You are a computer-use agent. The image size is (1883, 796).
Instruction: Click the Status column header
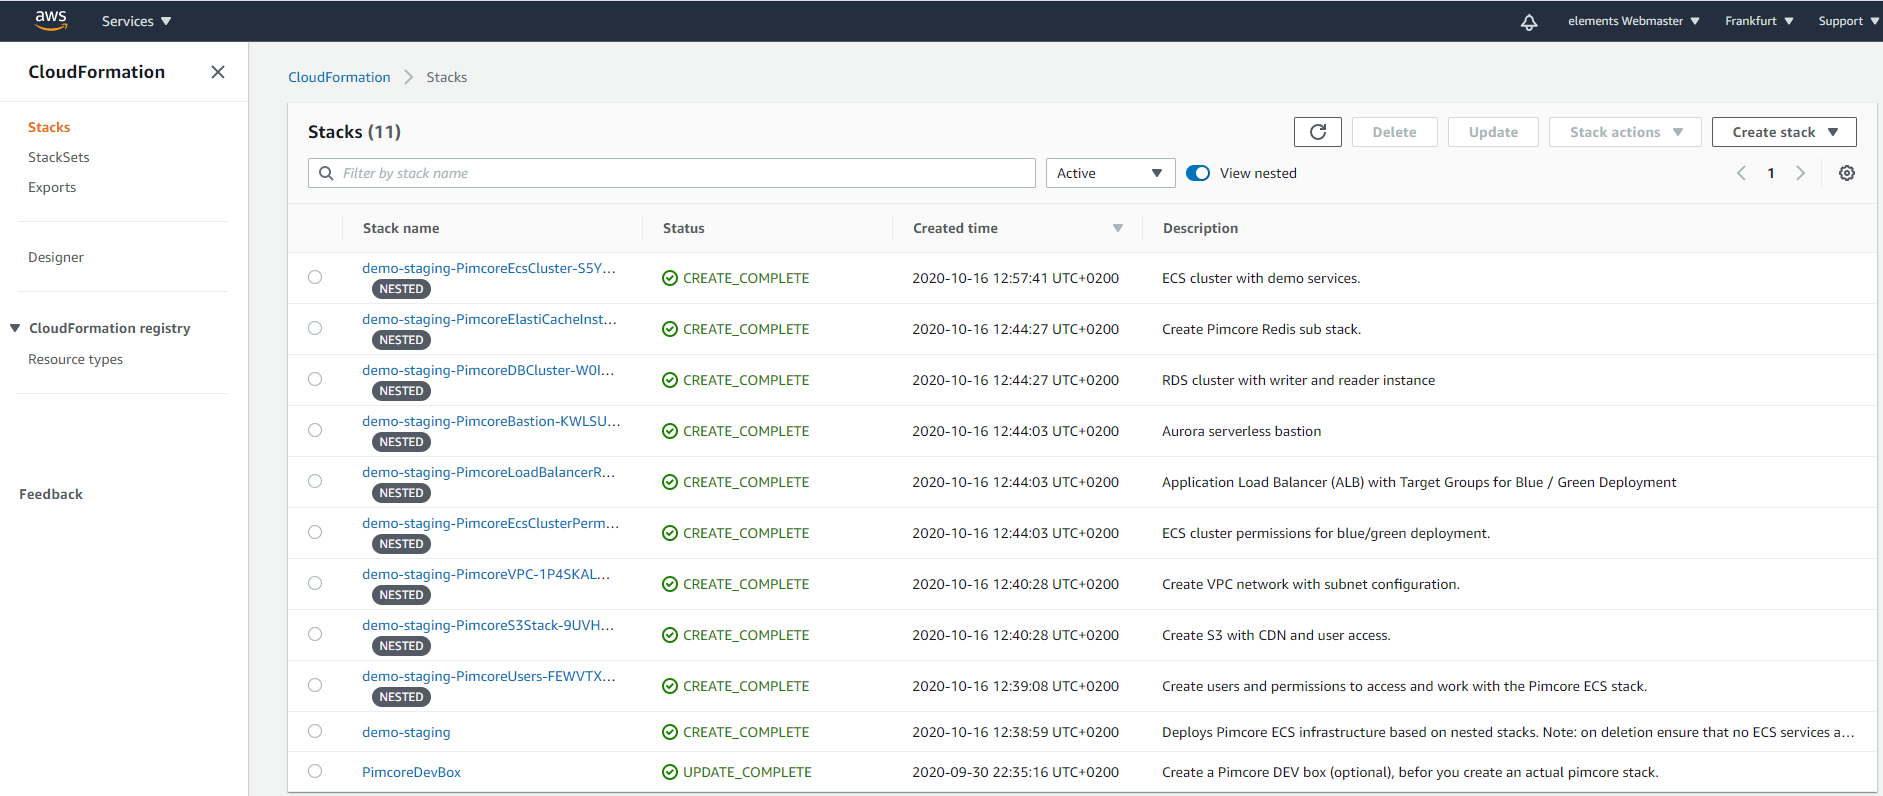tap(684, 228)
